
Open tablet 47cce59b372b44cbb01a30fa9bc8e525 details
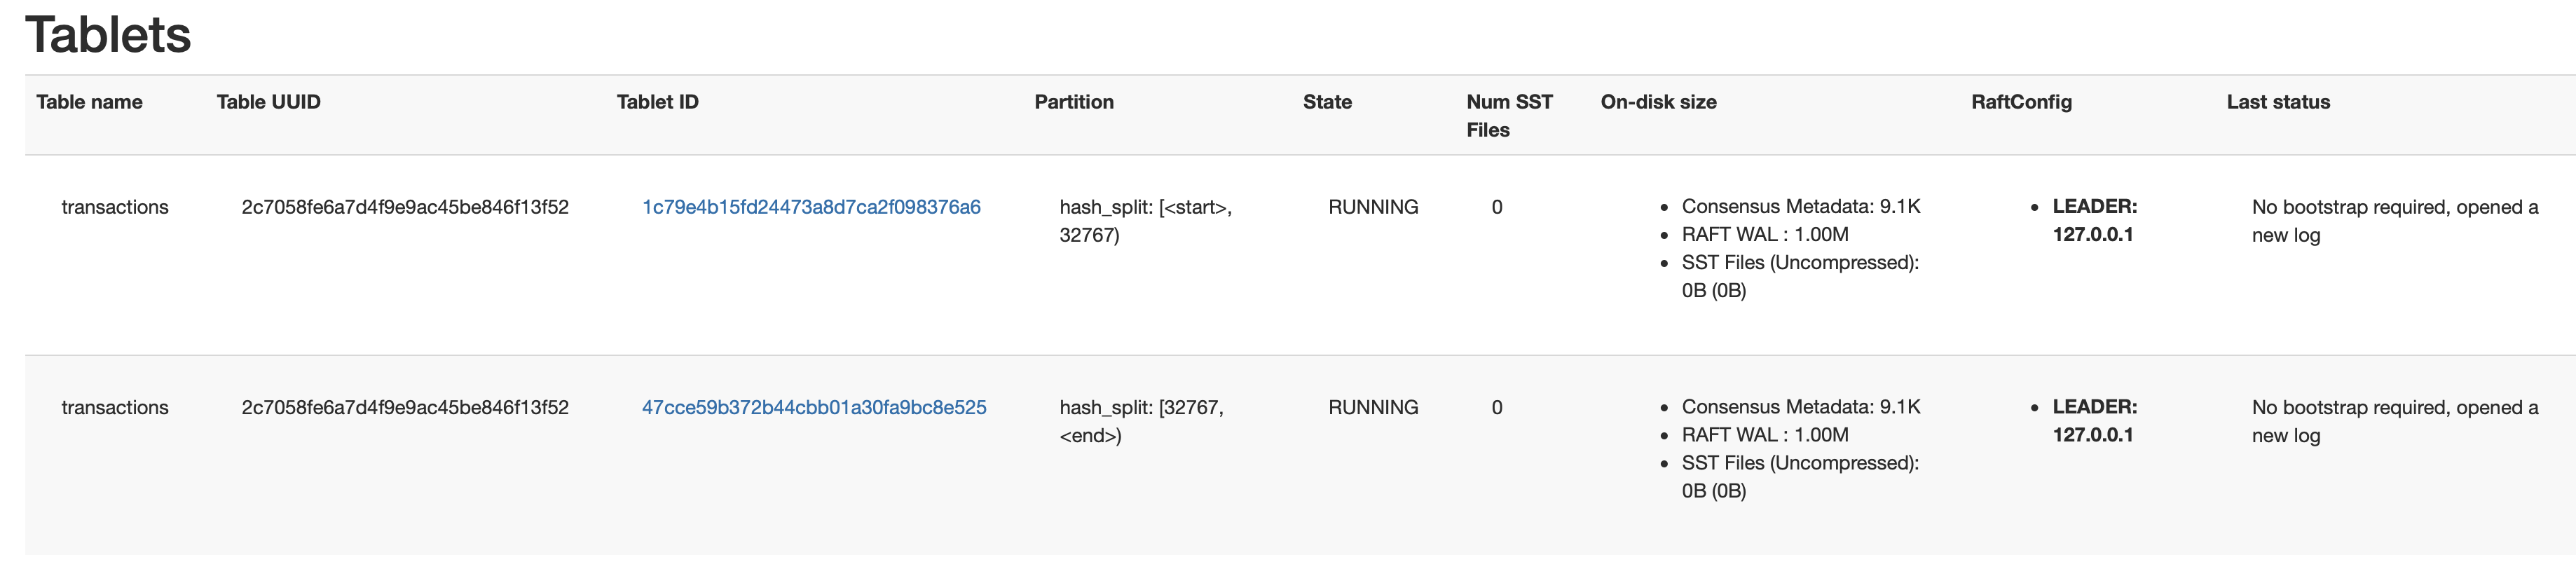click(x=815, y=407)
